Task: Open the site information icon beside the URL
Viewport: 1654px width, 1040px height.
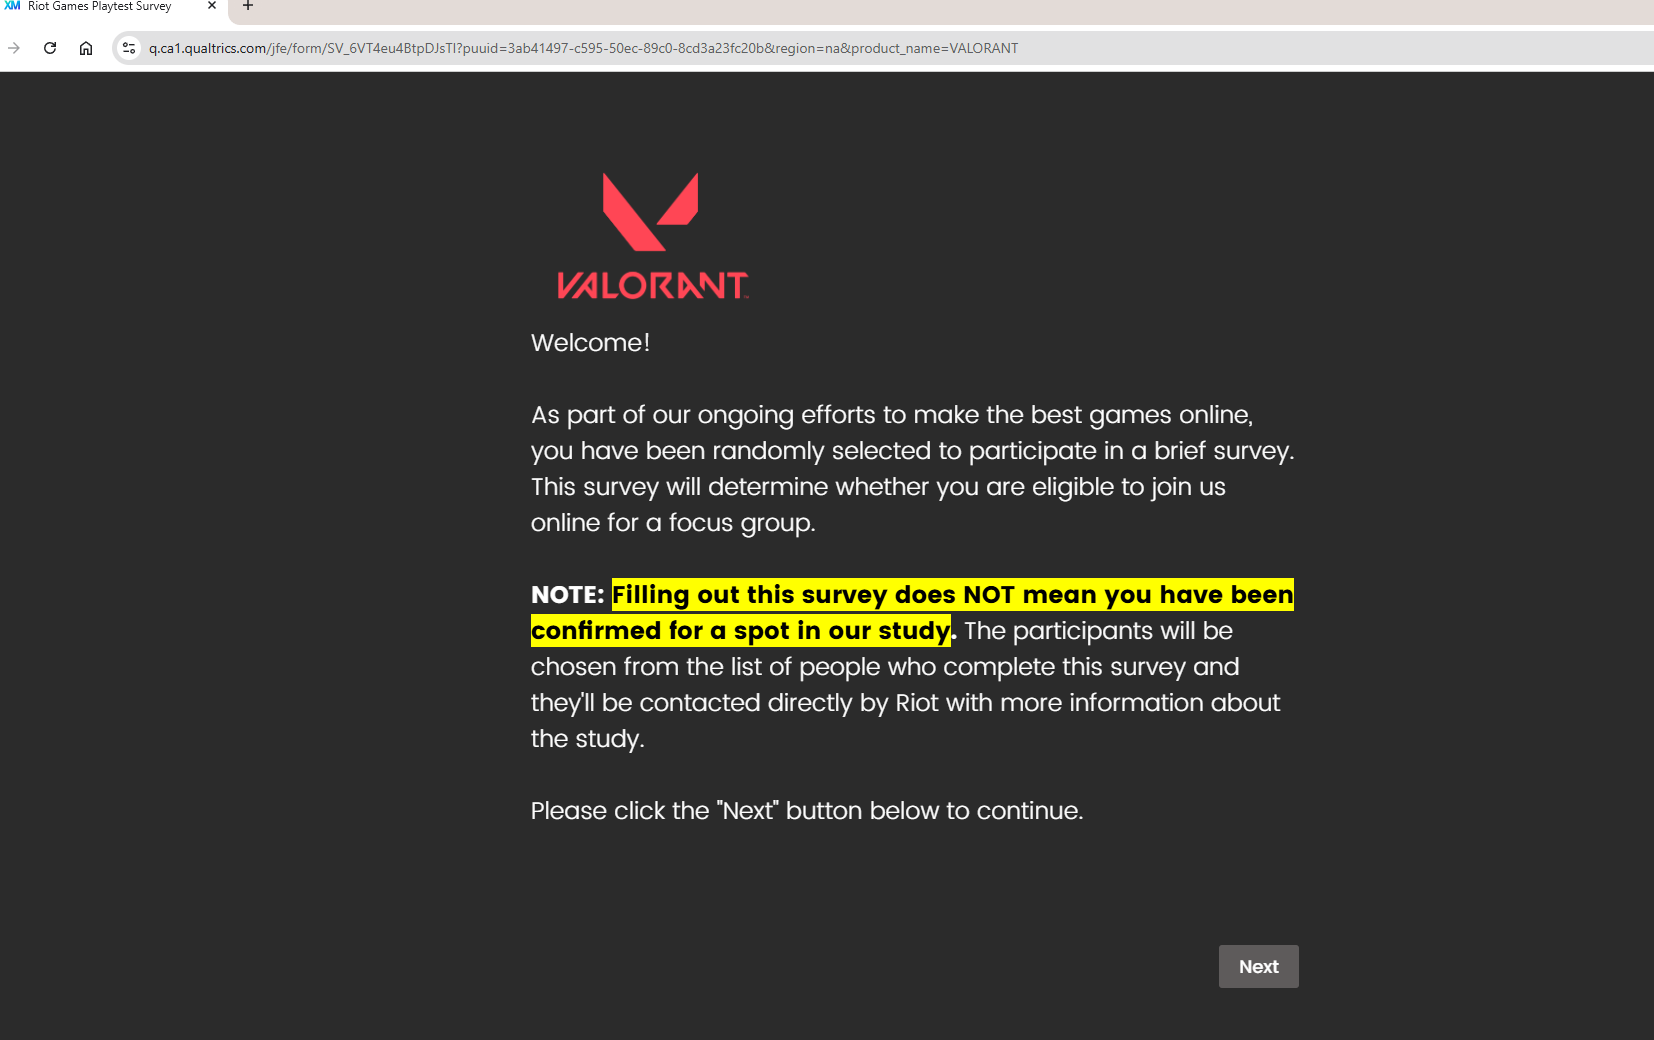Action: pos(129,48)
